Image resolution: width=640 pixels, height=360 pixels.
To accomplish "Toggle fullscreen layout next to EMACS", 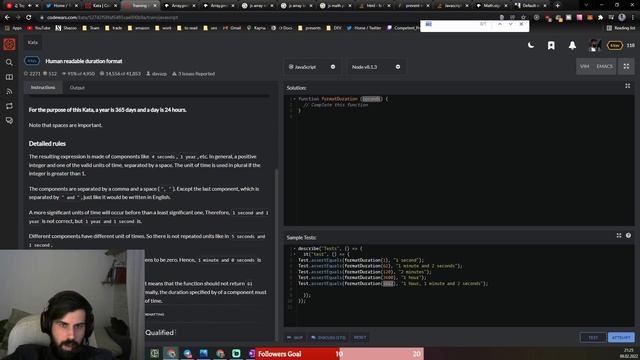I will click(626, 67).
